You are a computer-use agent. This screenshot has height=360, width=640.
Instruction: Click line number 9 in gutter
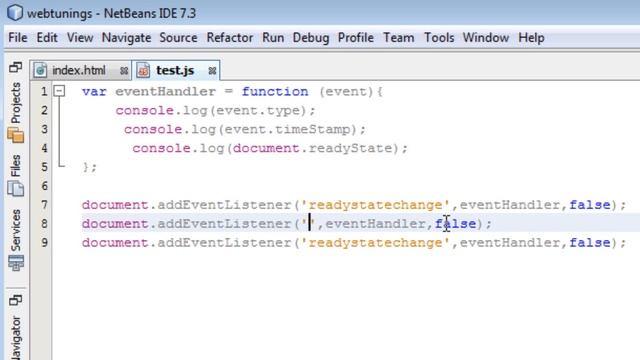44,243
